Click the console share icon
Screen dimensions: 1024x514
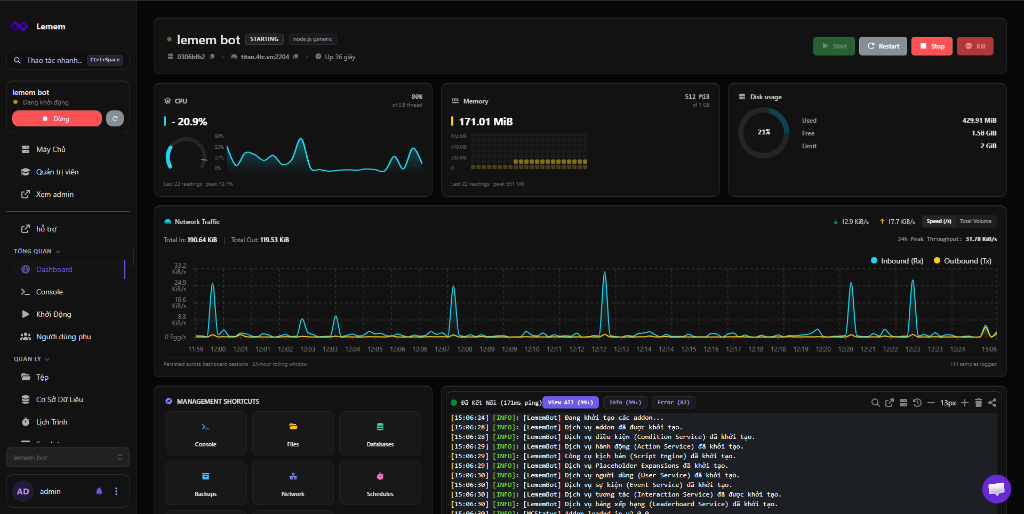pos(992,403)
